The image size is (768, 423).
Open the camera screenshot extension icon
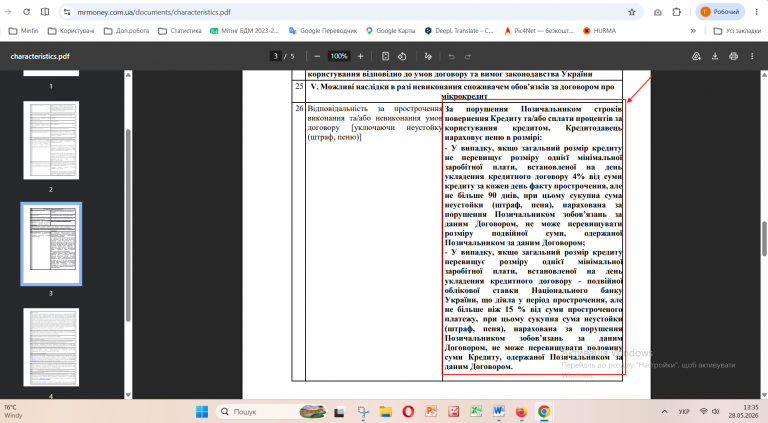click(x=658, y=12)
